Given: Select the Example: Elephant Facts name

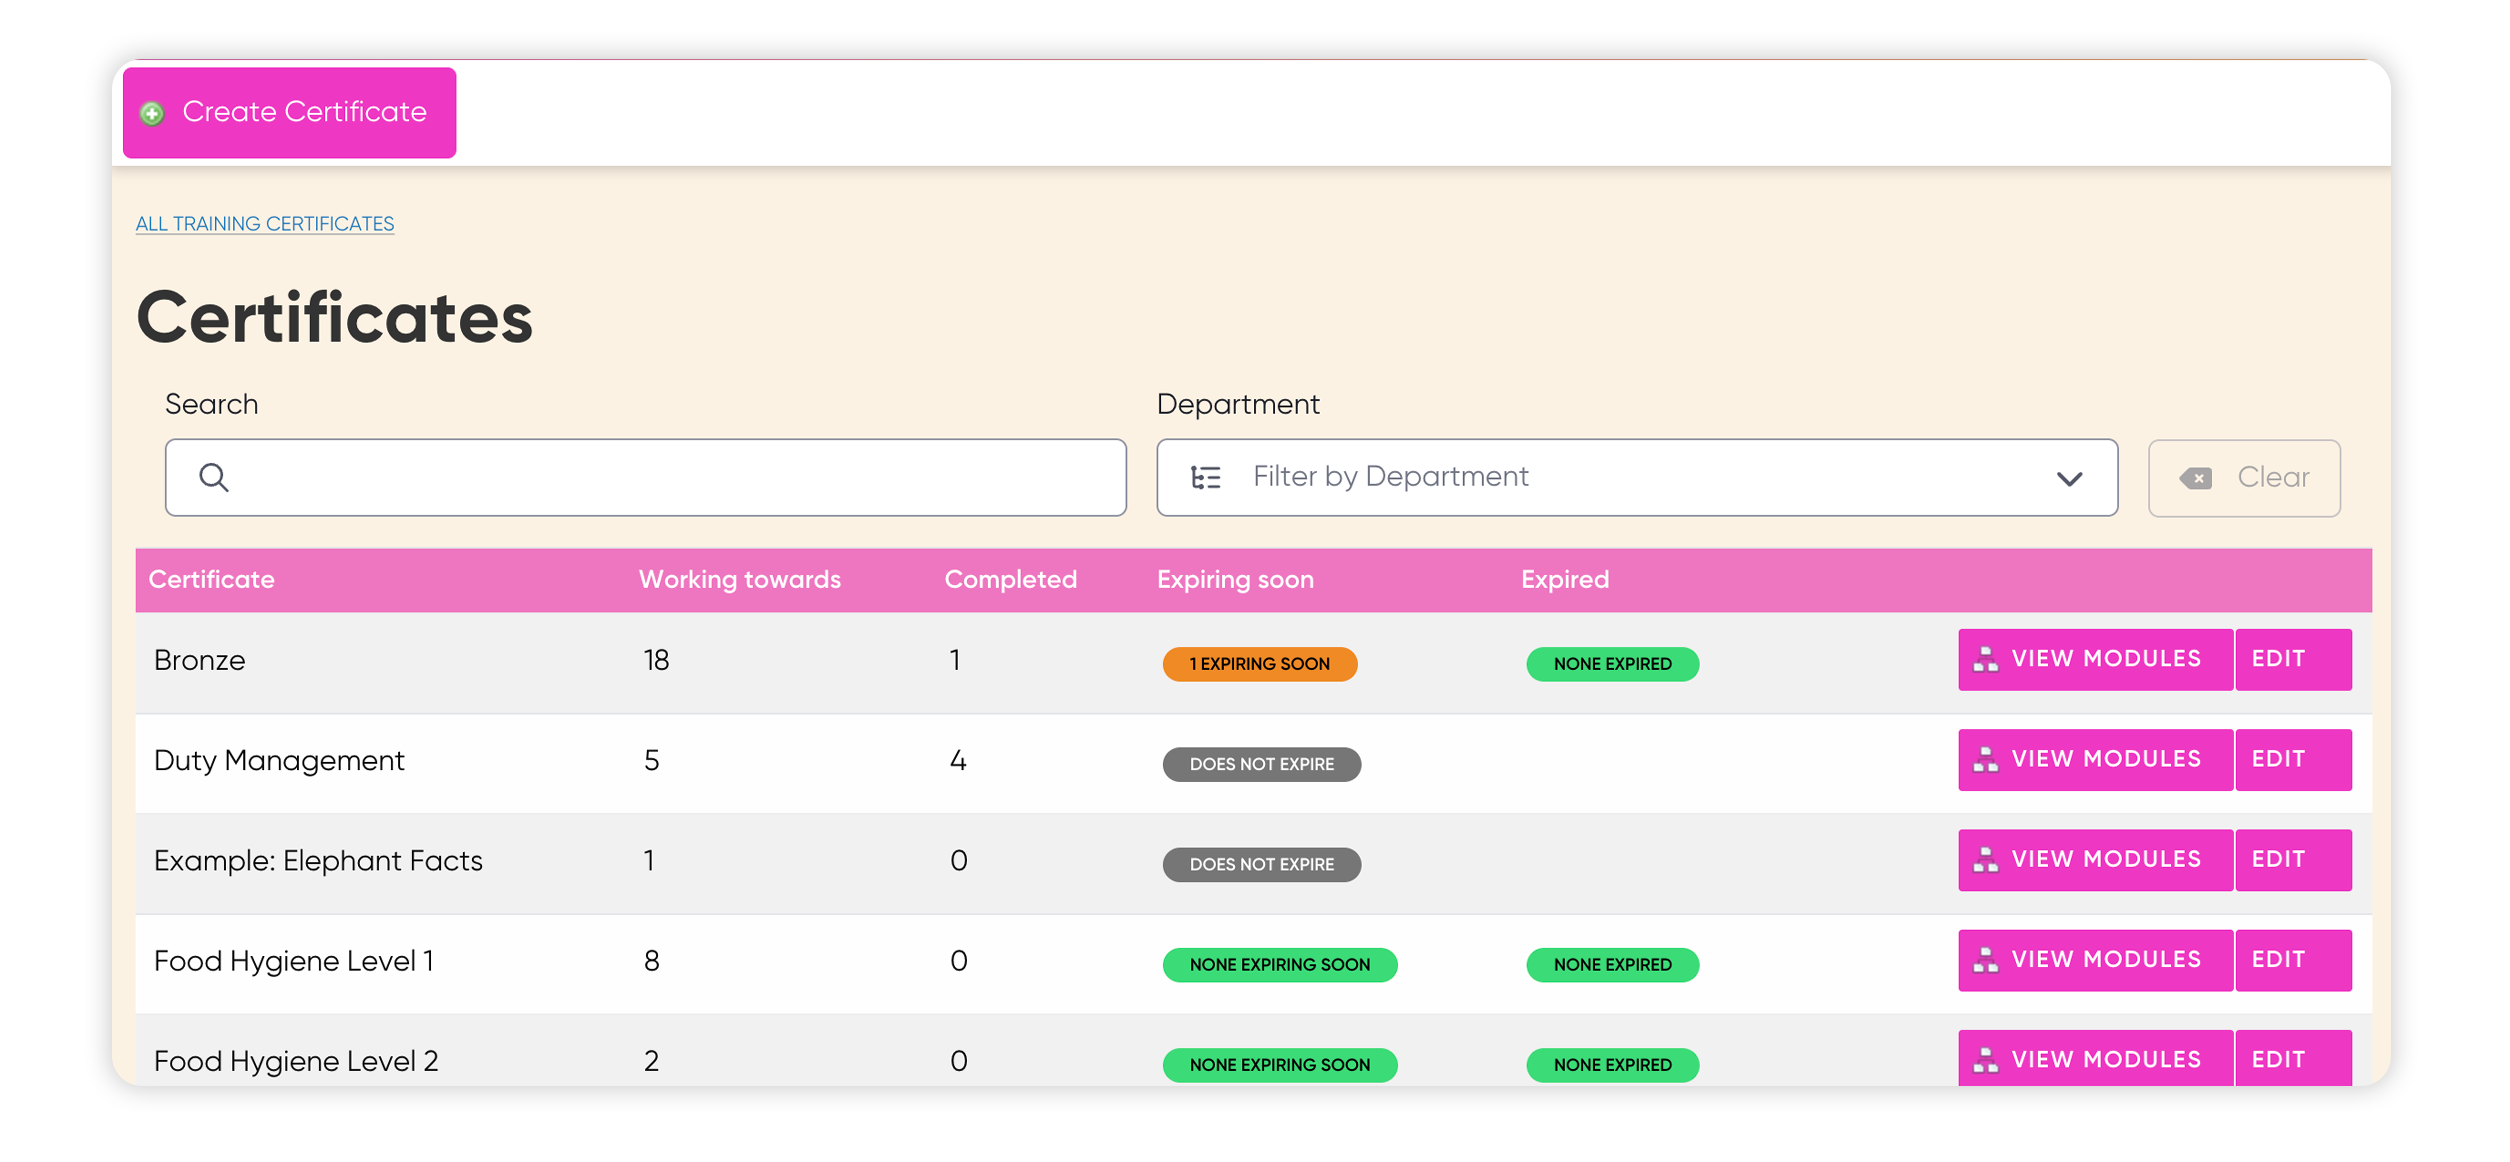Looking at the screenshot, I should pos(318,861).
